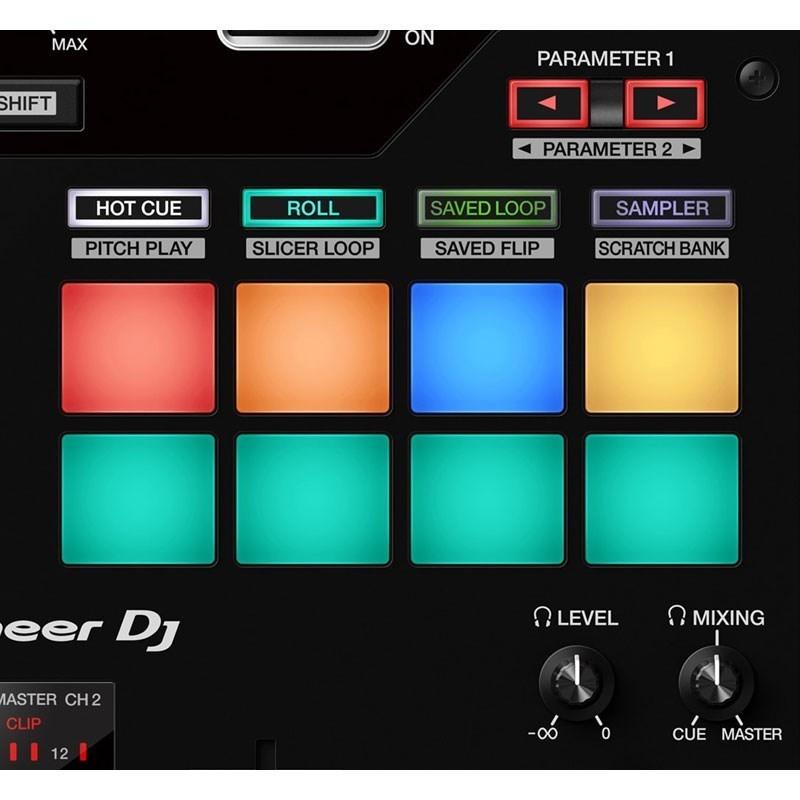Image resolution: width=800 pixels, height=800 pixels.
Task: Switch to SAMPLER mode
Action: [x=660, y=208]
